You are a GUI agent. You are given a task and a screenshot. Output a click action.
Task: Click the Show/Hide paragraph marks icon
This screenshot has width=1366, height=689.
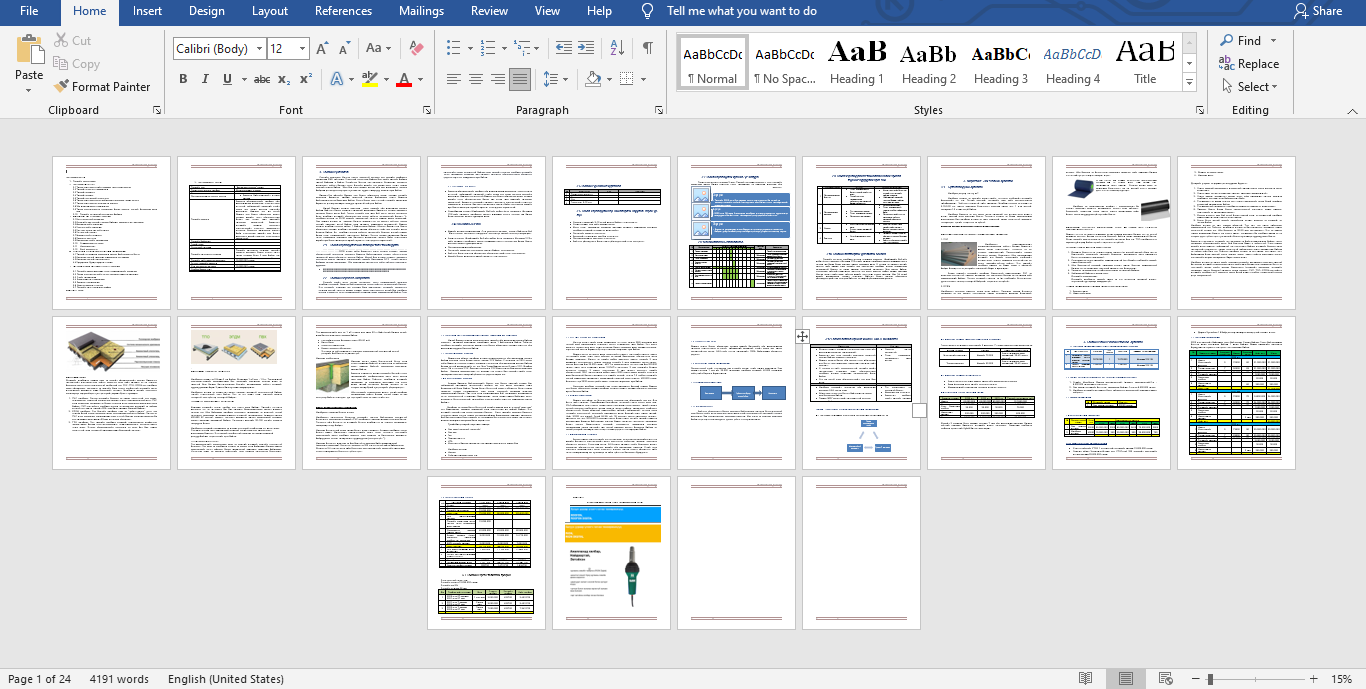[x=648, y=48]
